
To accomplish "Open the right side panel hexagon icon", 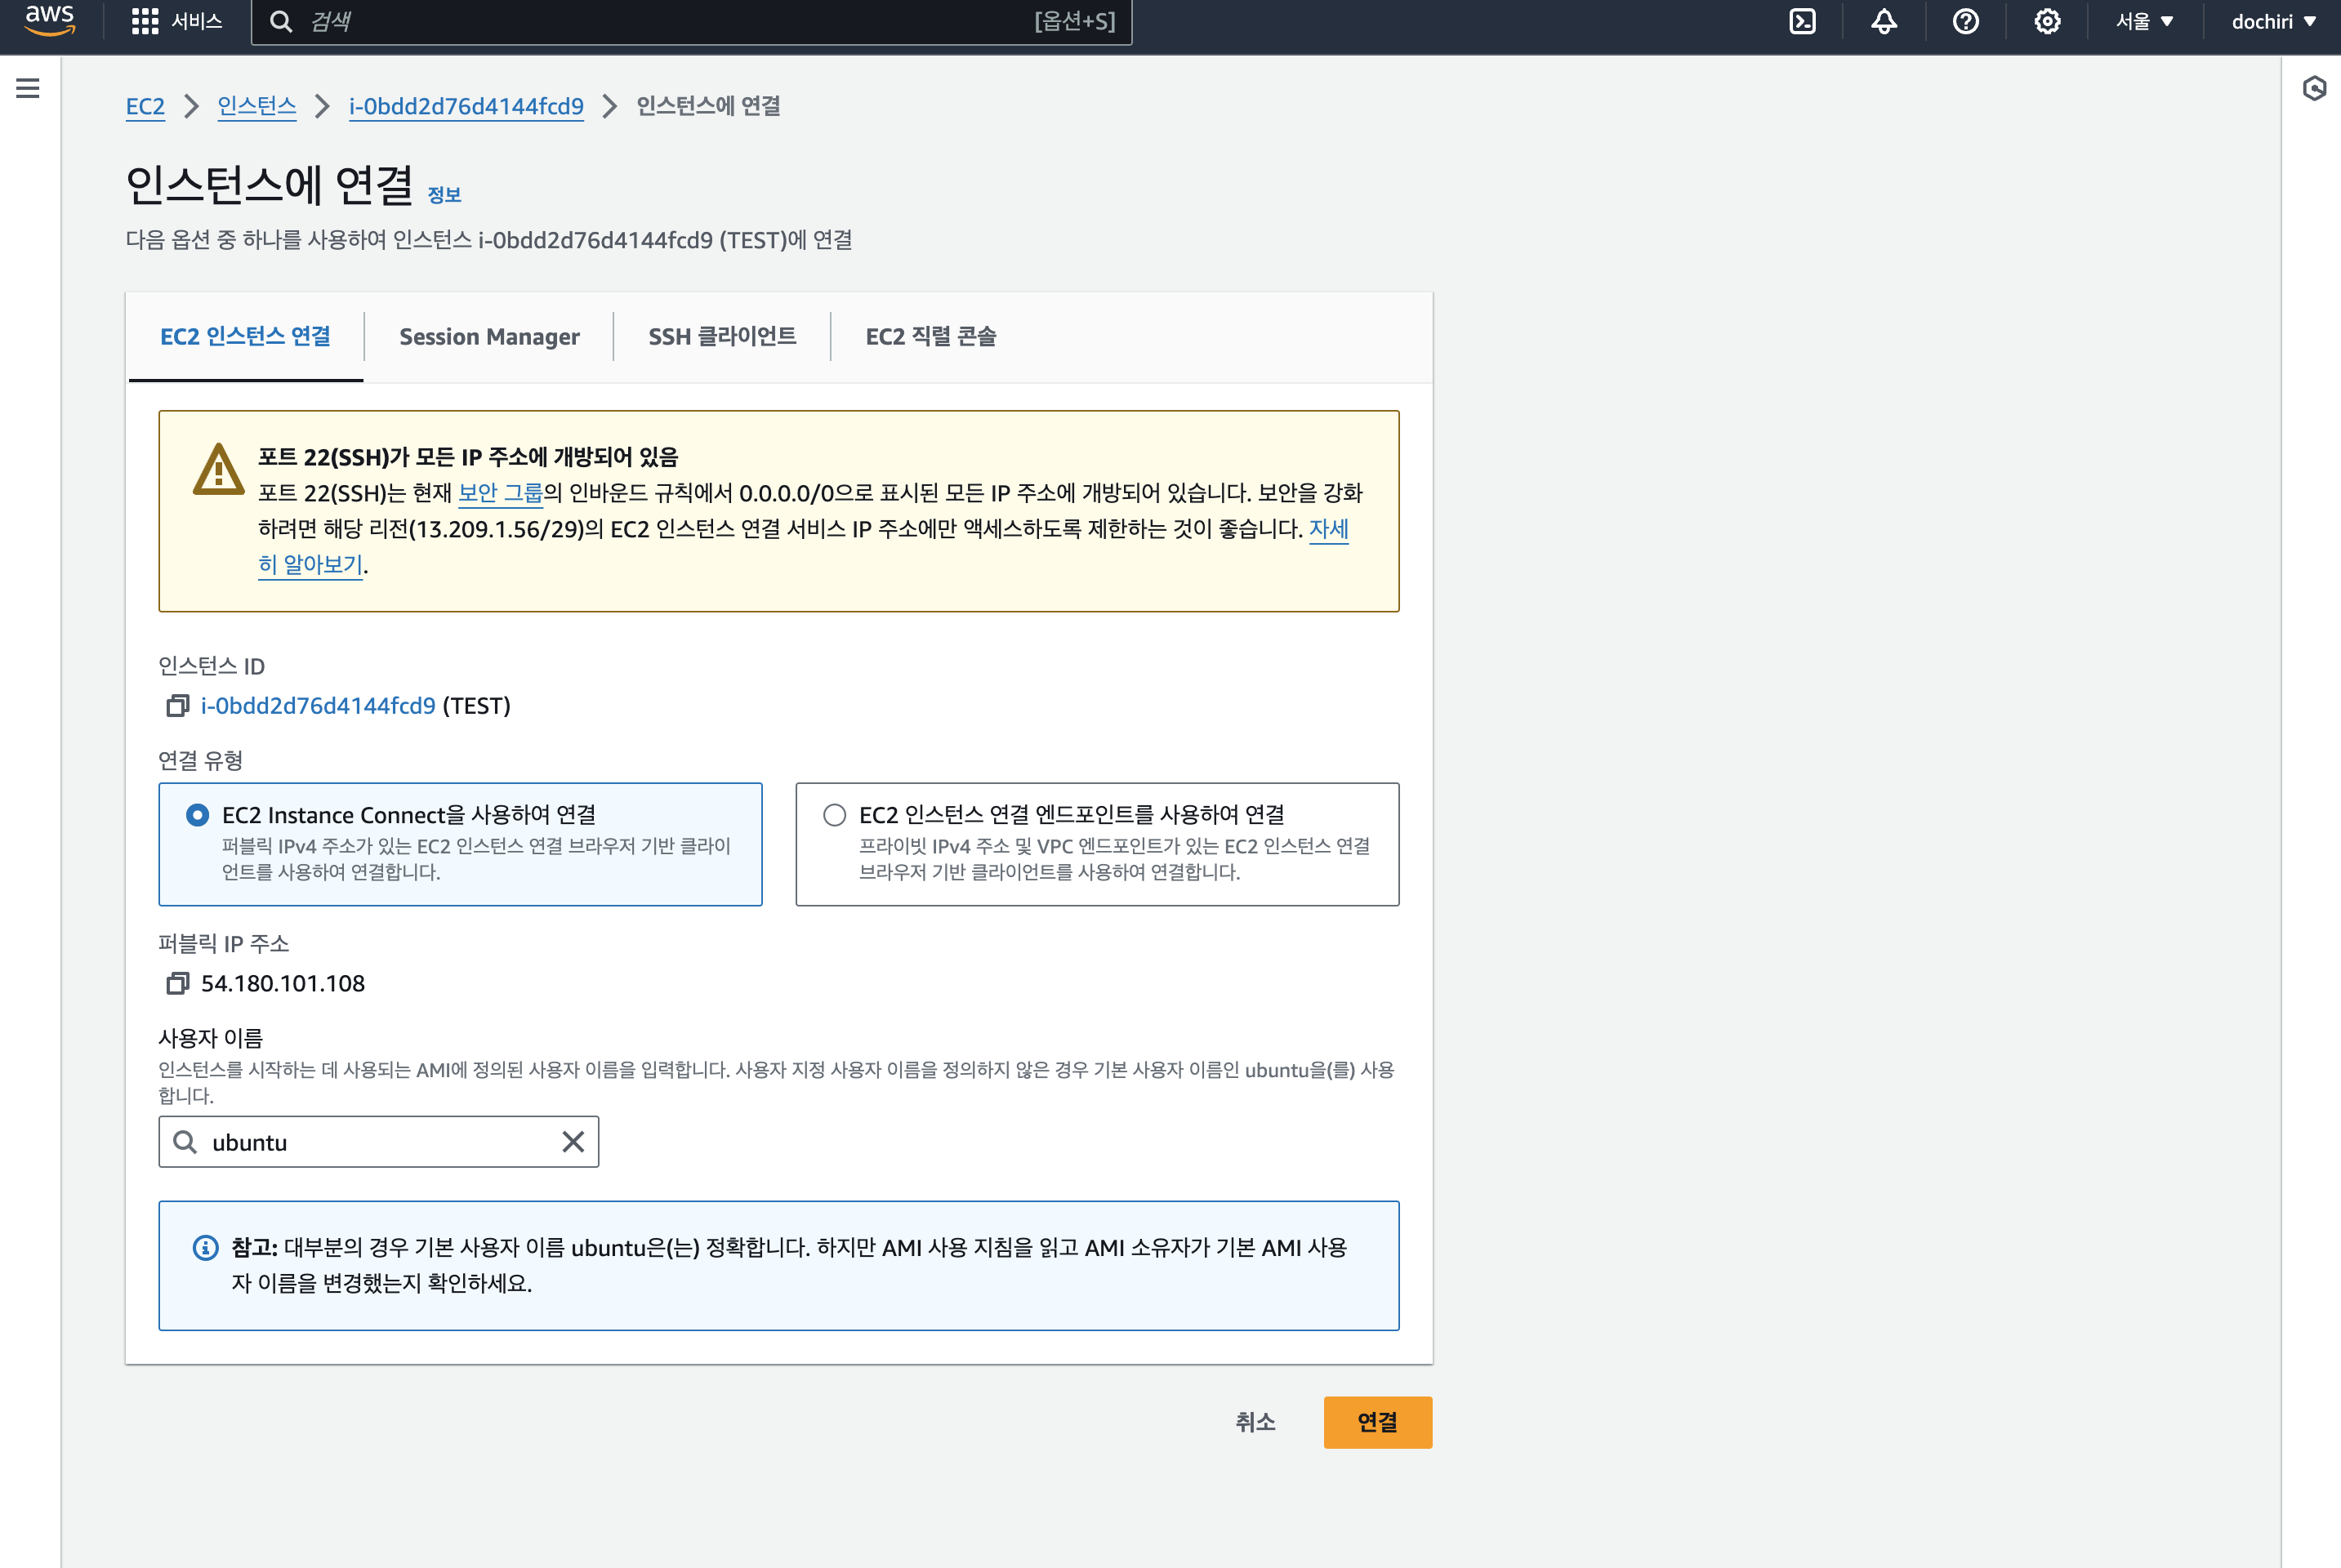I will (2314, 88).
